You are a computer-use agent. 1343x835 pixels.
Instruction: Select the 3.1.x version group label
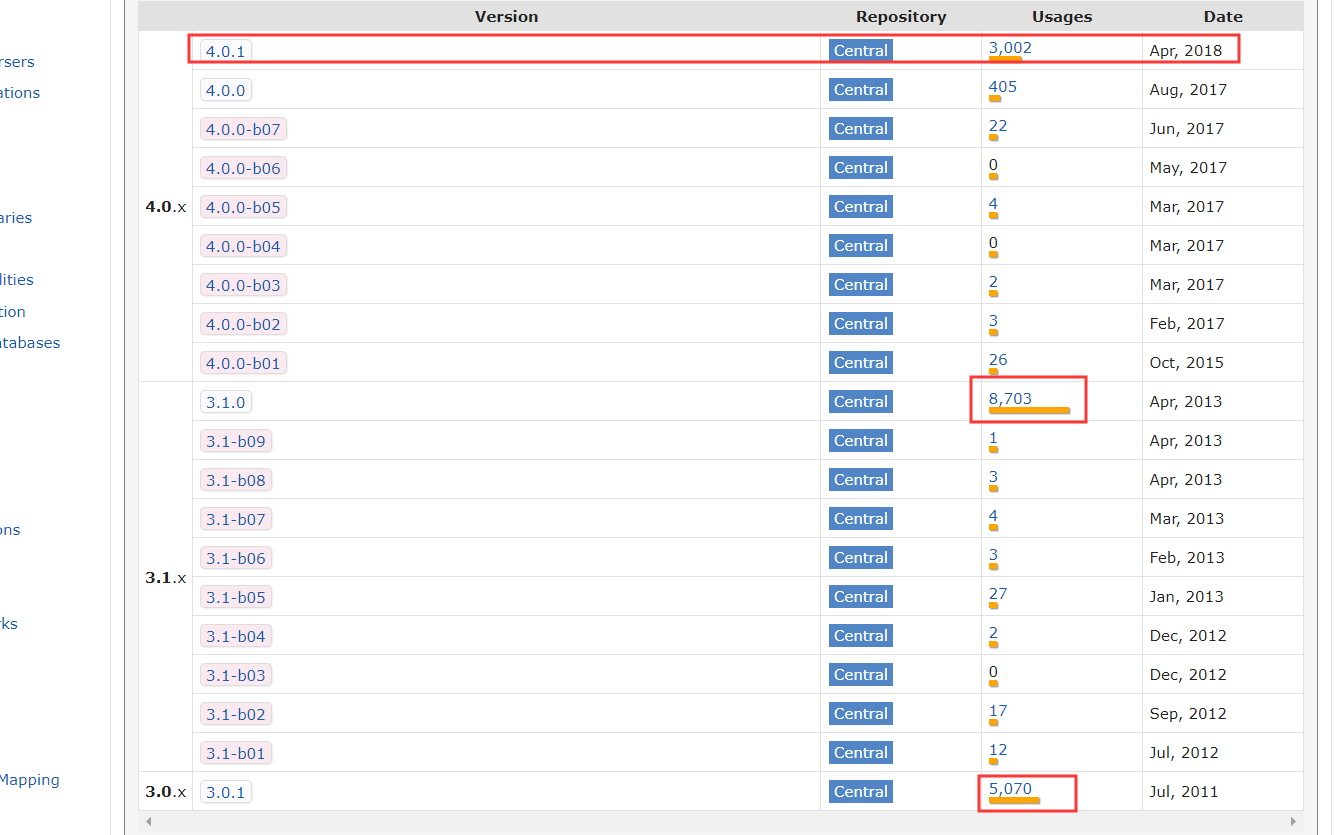point(165,578)
